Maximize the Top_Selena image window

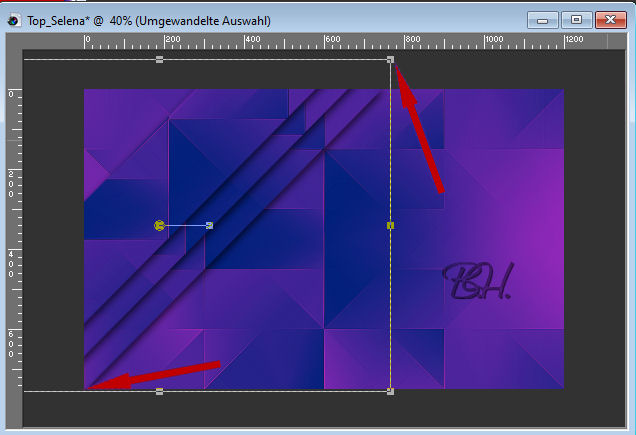pyautogui.click(x=577, y=19)
